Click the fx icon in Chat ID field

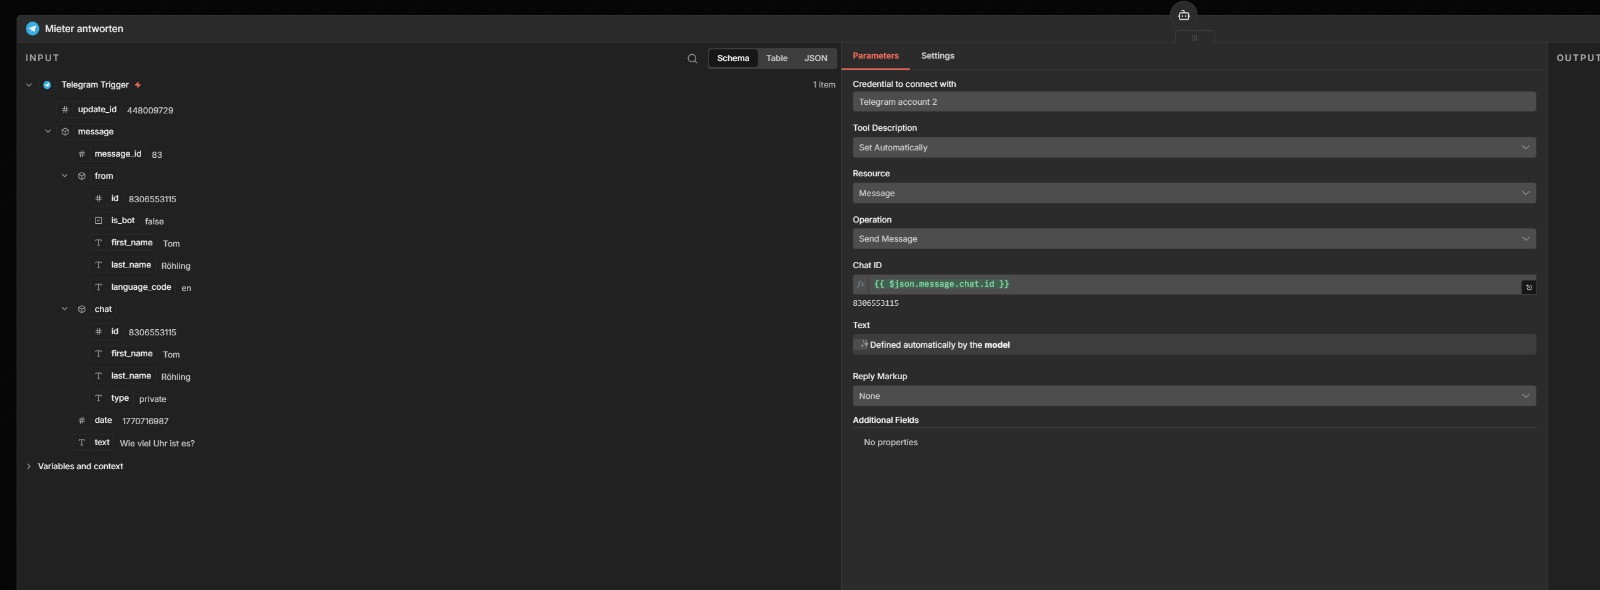(861, 285)
